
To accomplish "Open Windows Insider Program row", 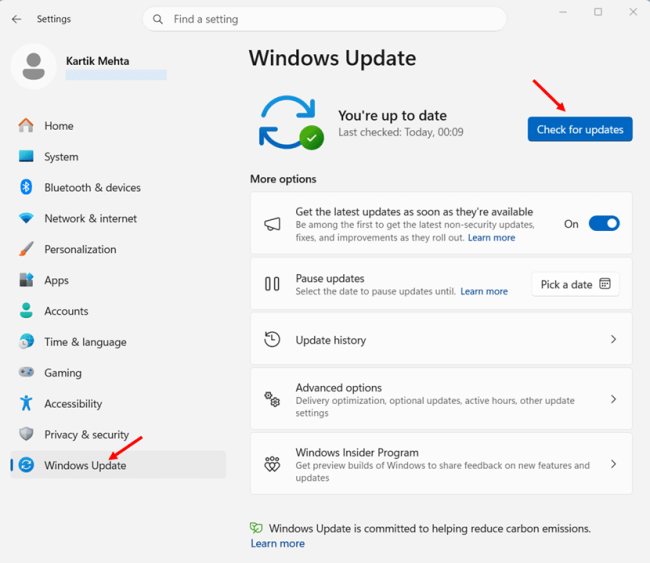I will click(x=441, y=464).
